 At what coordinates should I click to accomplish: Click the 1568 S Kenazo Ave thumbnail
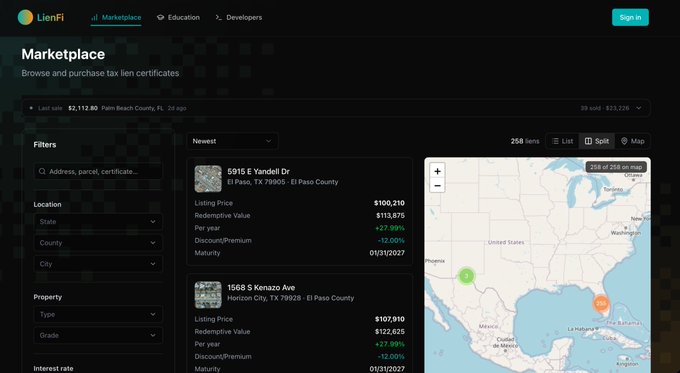[208, 295]
